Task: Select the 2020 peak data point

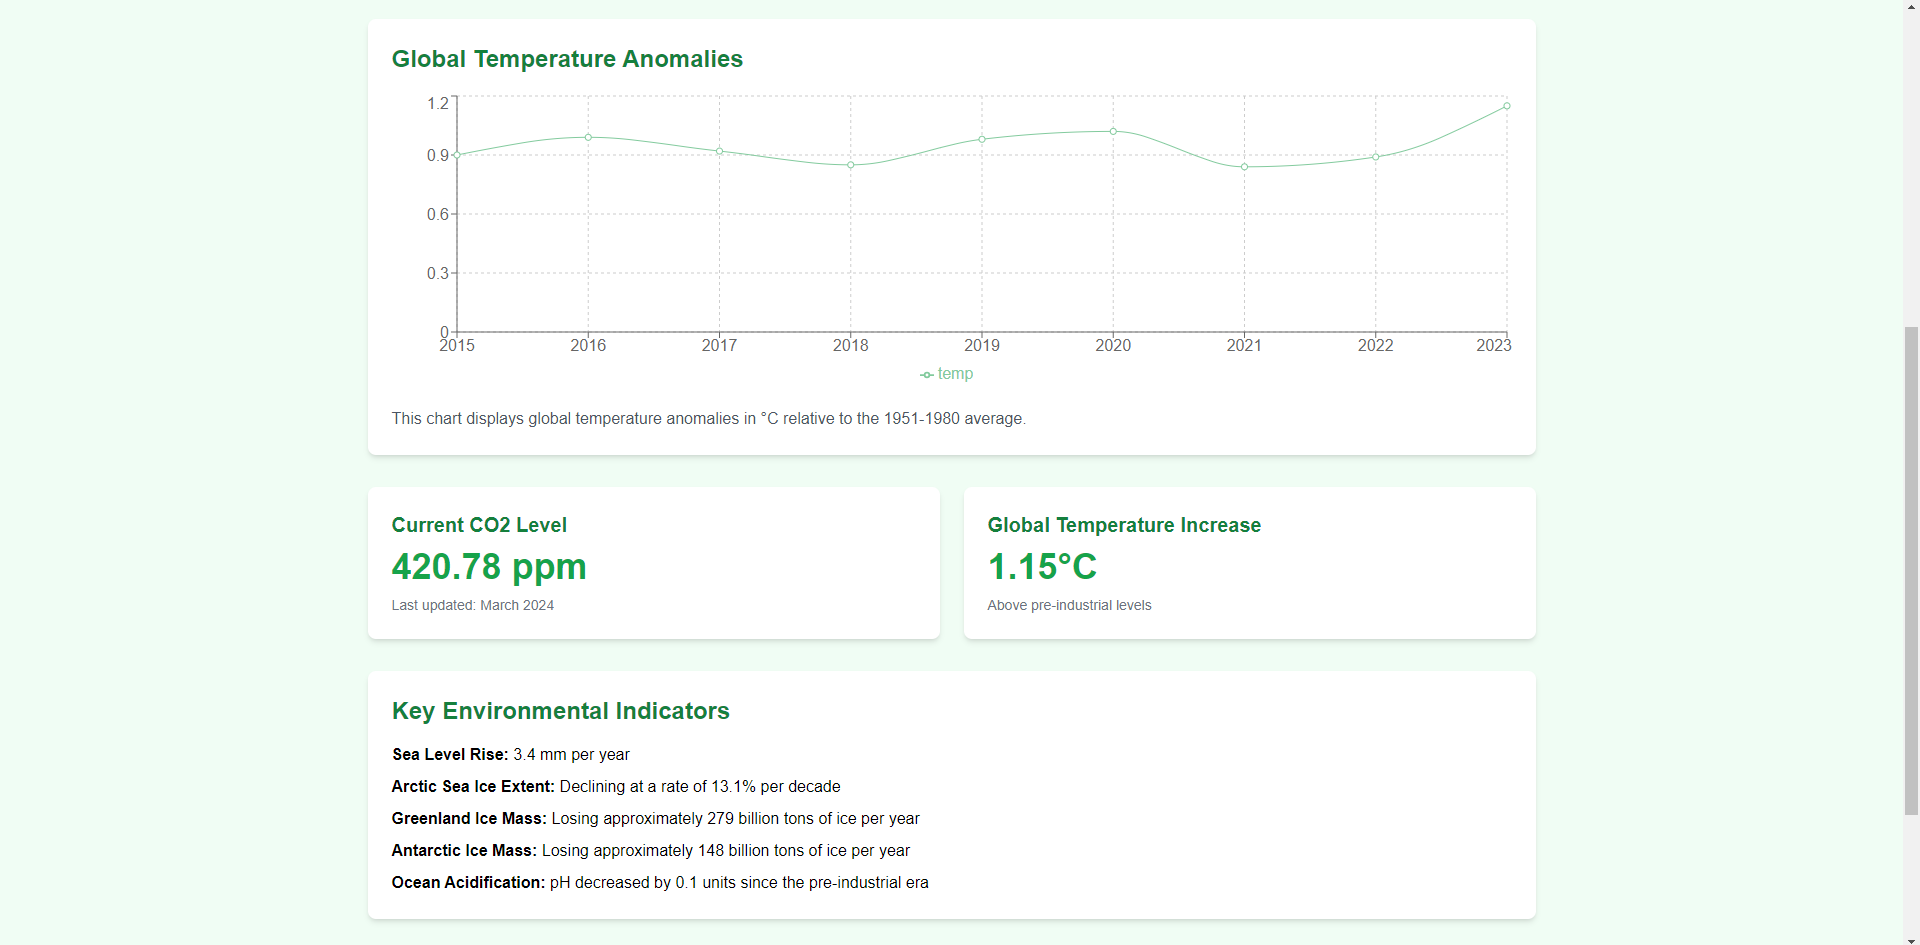Action: coord(1113,131)
